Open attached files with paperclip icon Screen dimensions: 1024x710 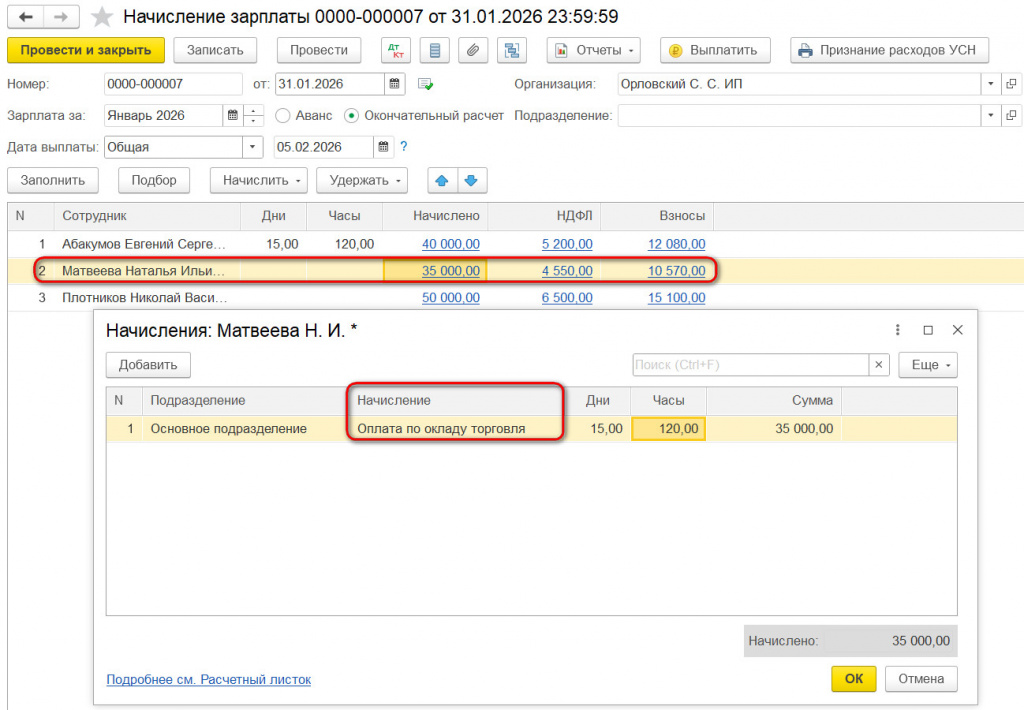coord(473,50)
